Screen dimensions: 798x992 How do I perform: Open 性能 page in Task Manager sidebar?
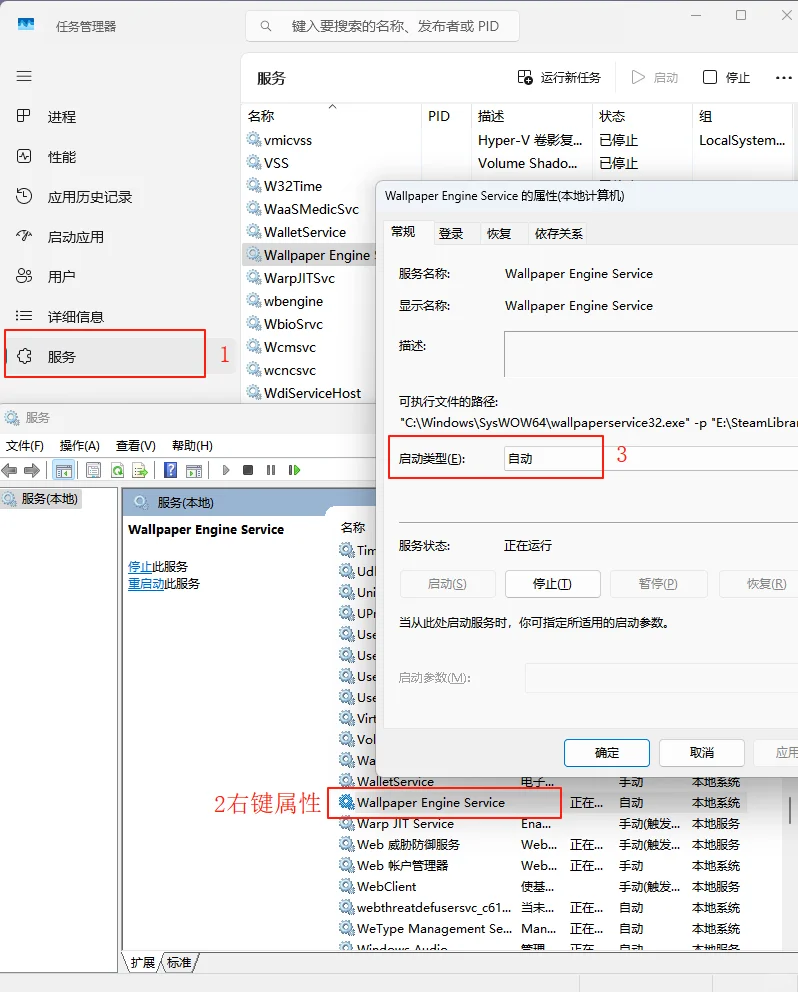[61, 156]
